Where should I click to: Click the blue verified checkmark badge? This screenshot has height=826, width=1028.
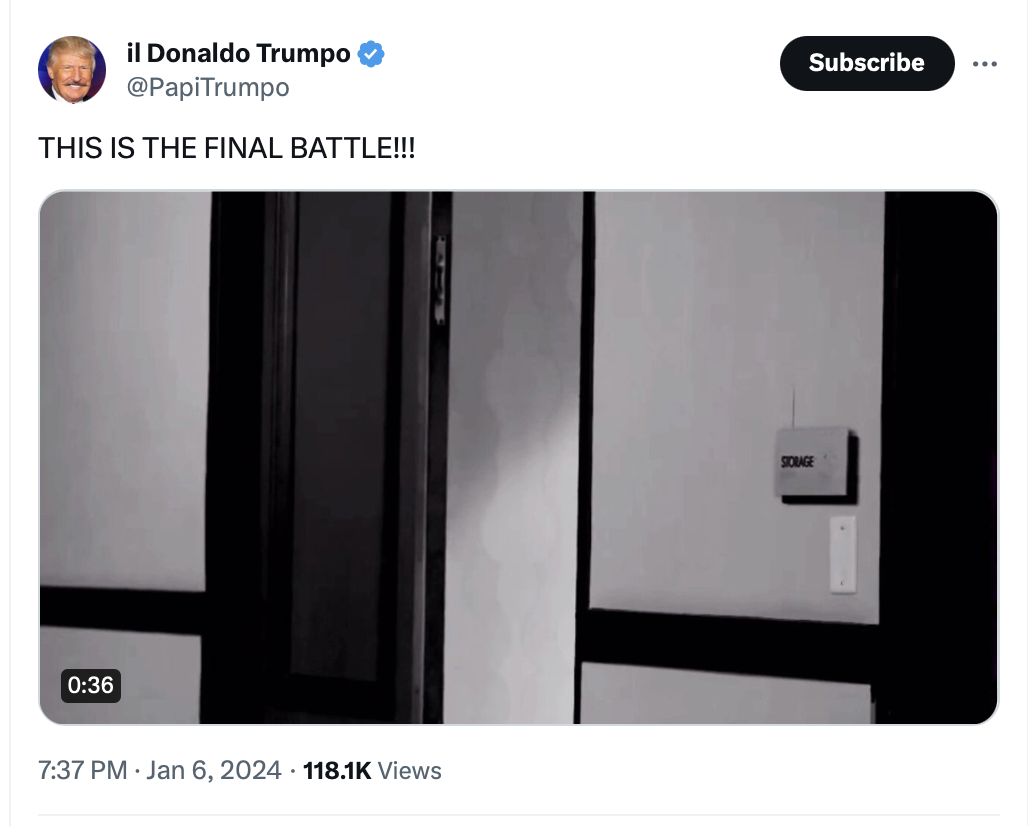(371, 54)
